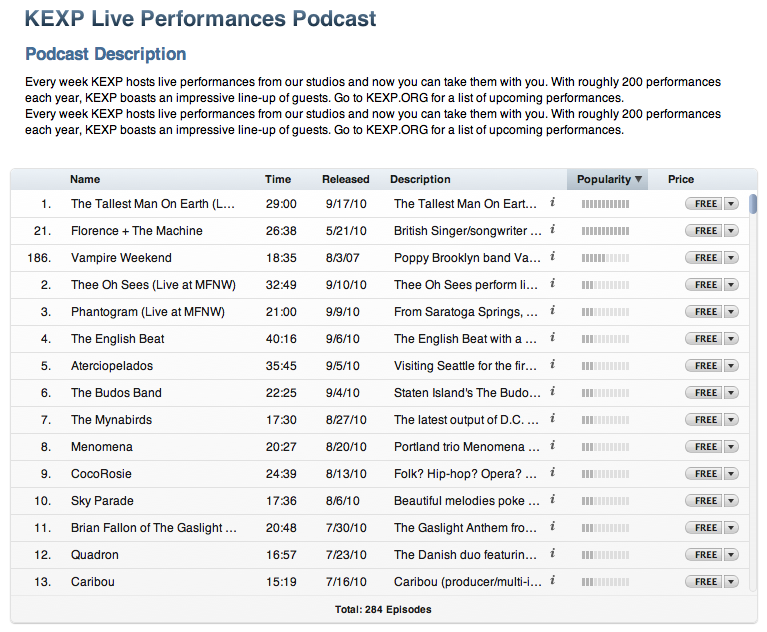The height and width of the screenshot is (632, 767).
Task: Click the Podcast Description heading
Action: point(106,54)
